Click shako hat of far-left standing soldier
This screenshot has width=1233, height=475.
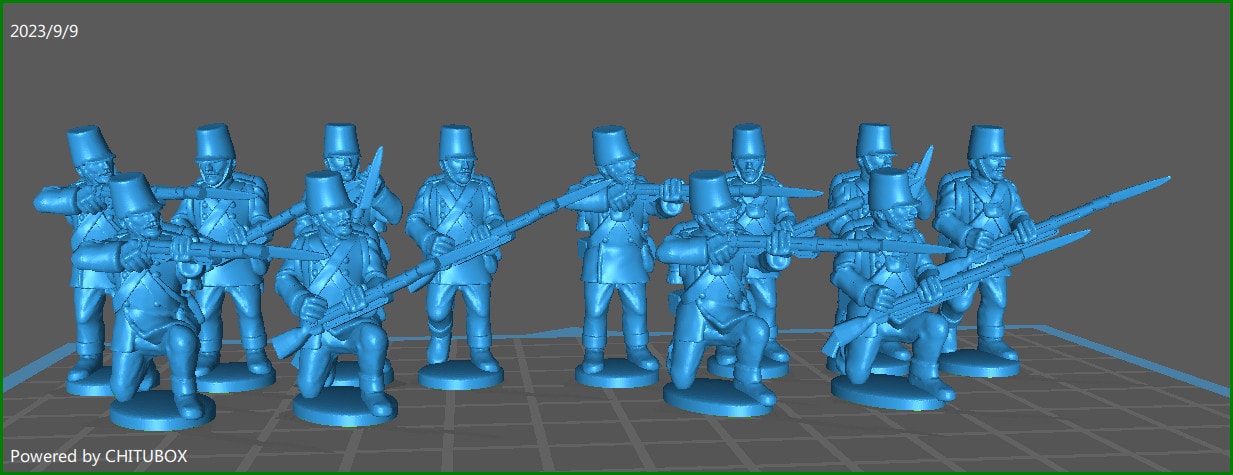click(88, 145)
